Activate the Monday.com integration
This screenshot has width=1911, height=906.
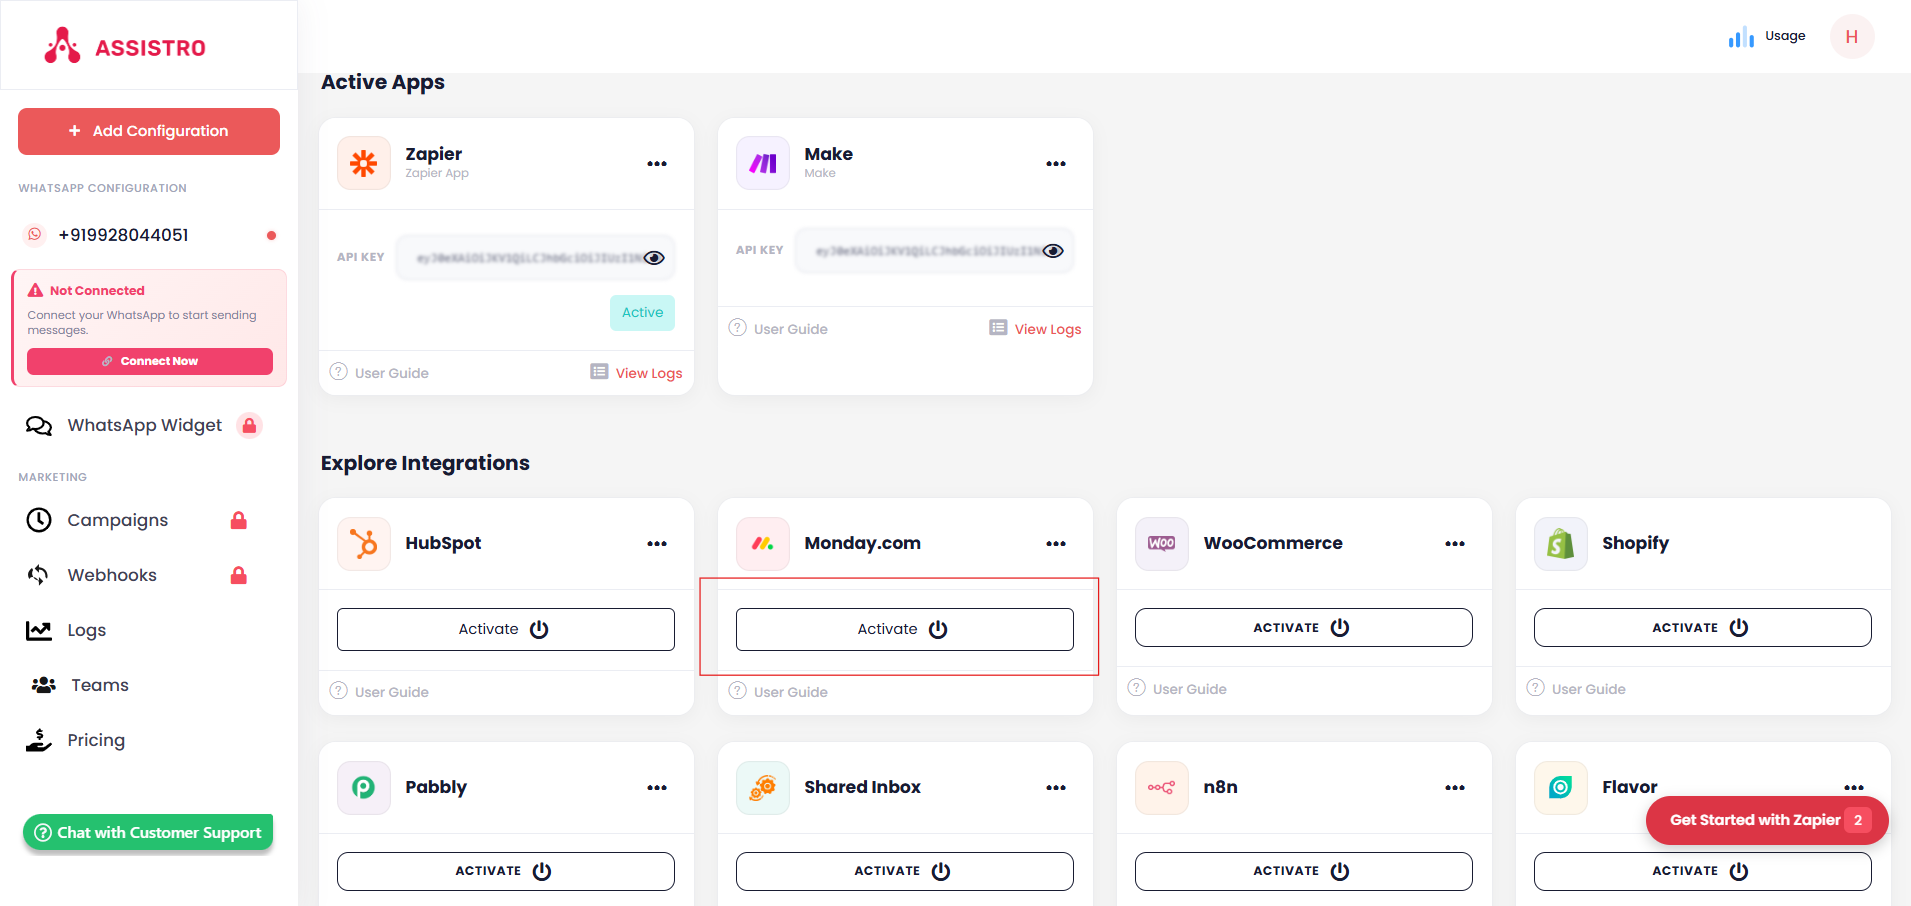(x=904, y=629)
